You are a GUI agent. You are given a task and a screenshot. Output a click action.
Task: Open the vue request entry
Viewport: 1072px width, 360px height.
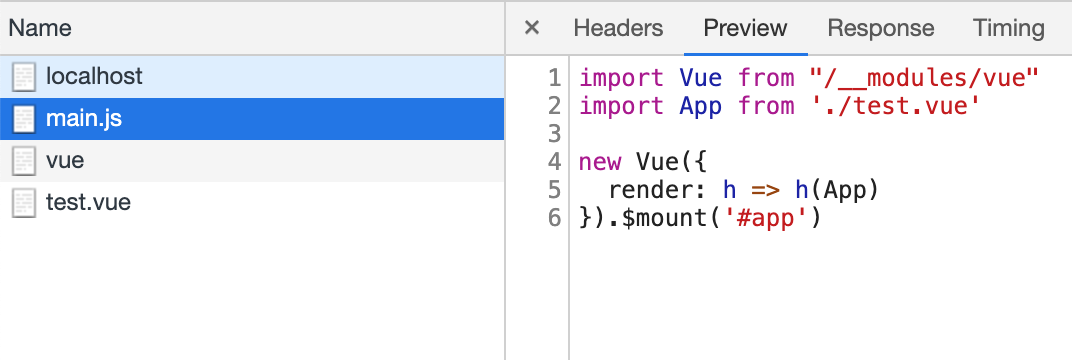tap(252, 161)
